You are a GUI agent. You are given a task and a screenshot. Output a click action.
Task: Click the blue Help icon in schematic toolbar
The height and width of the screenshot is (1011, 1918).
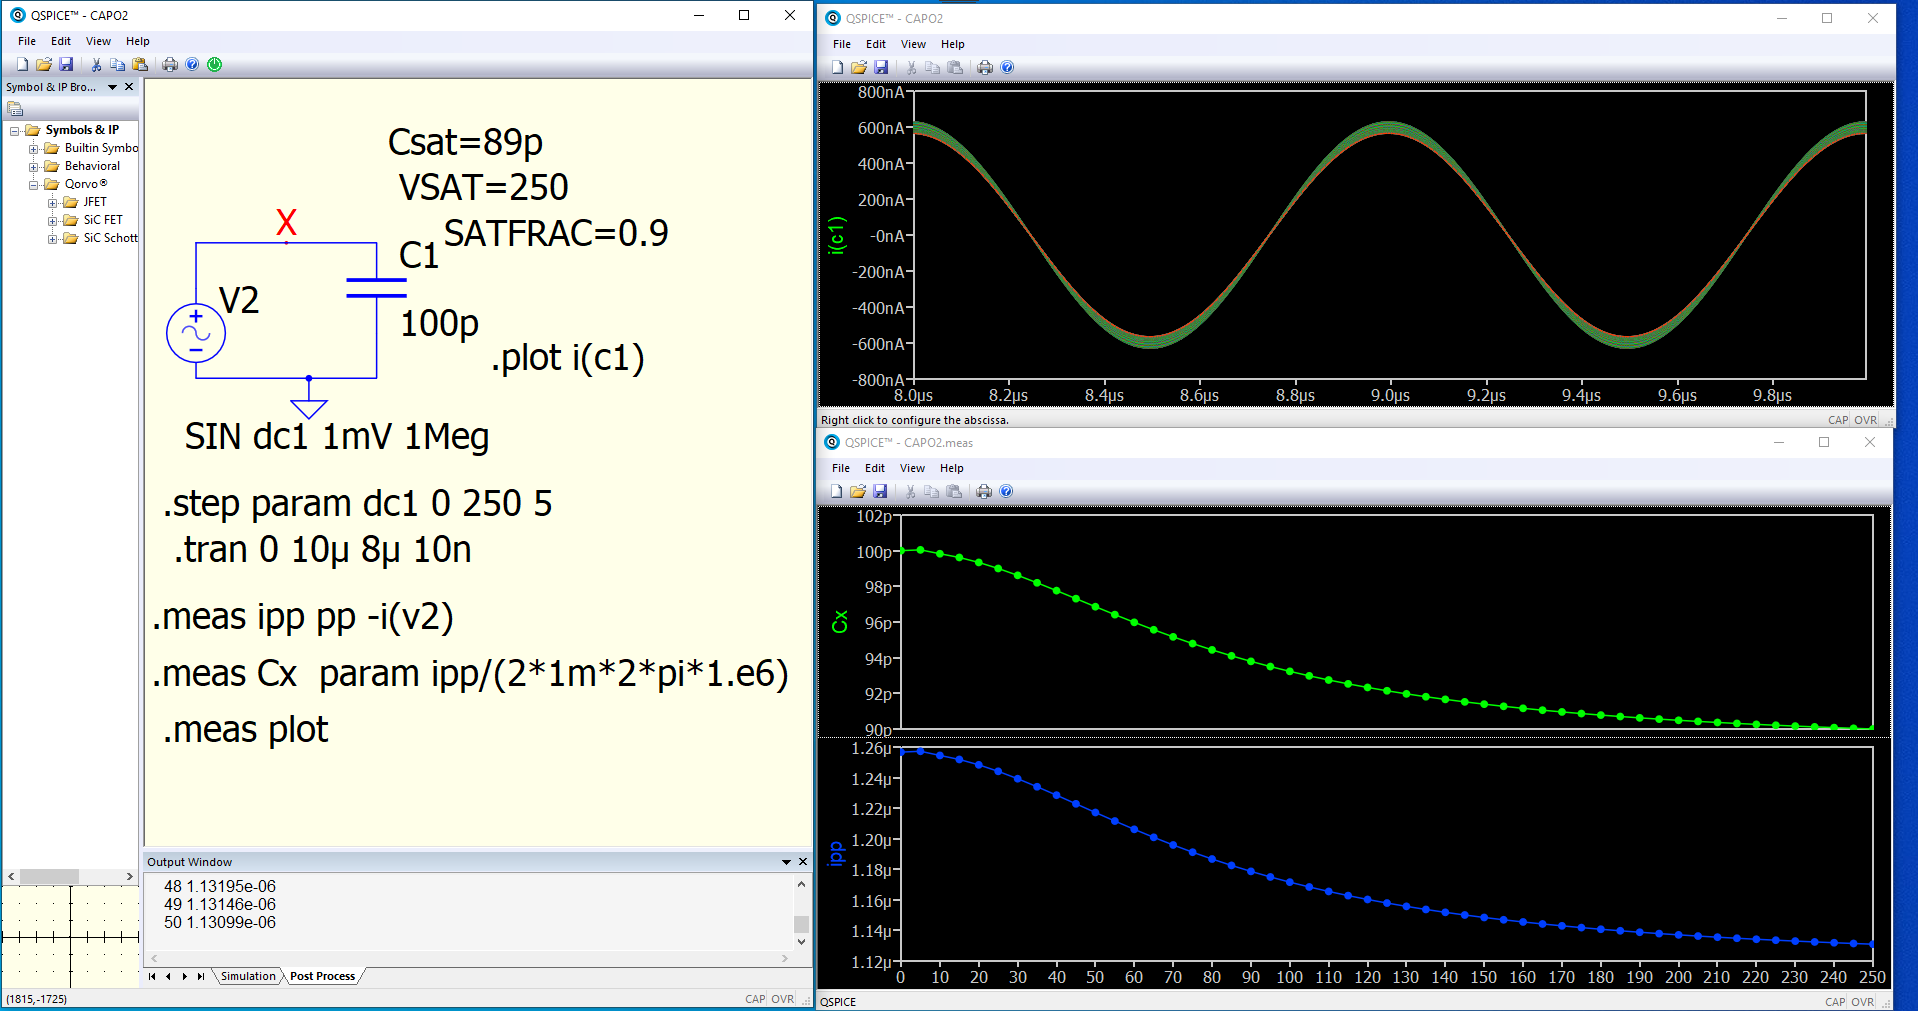click(192, 64)
